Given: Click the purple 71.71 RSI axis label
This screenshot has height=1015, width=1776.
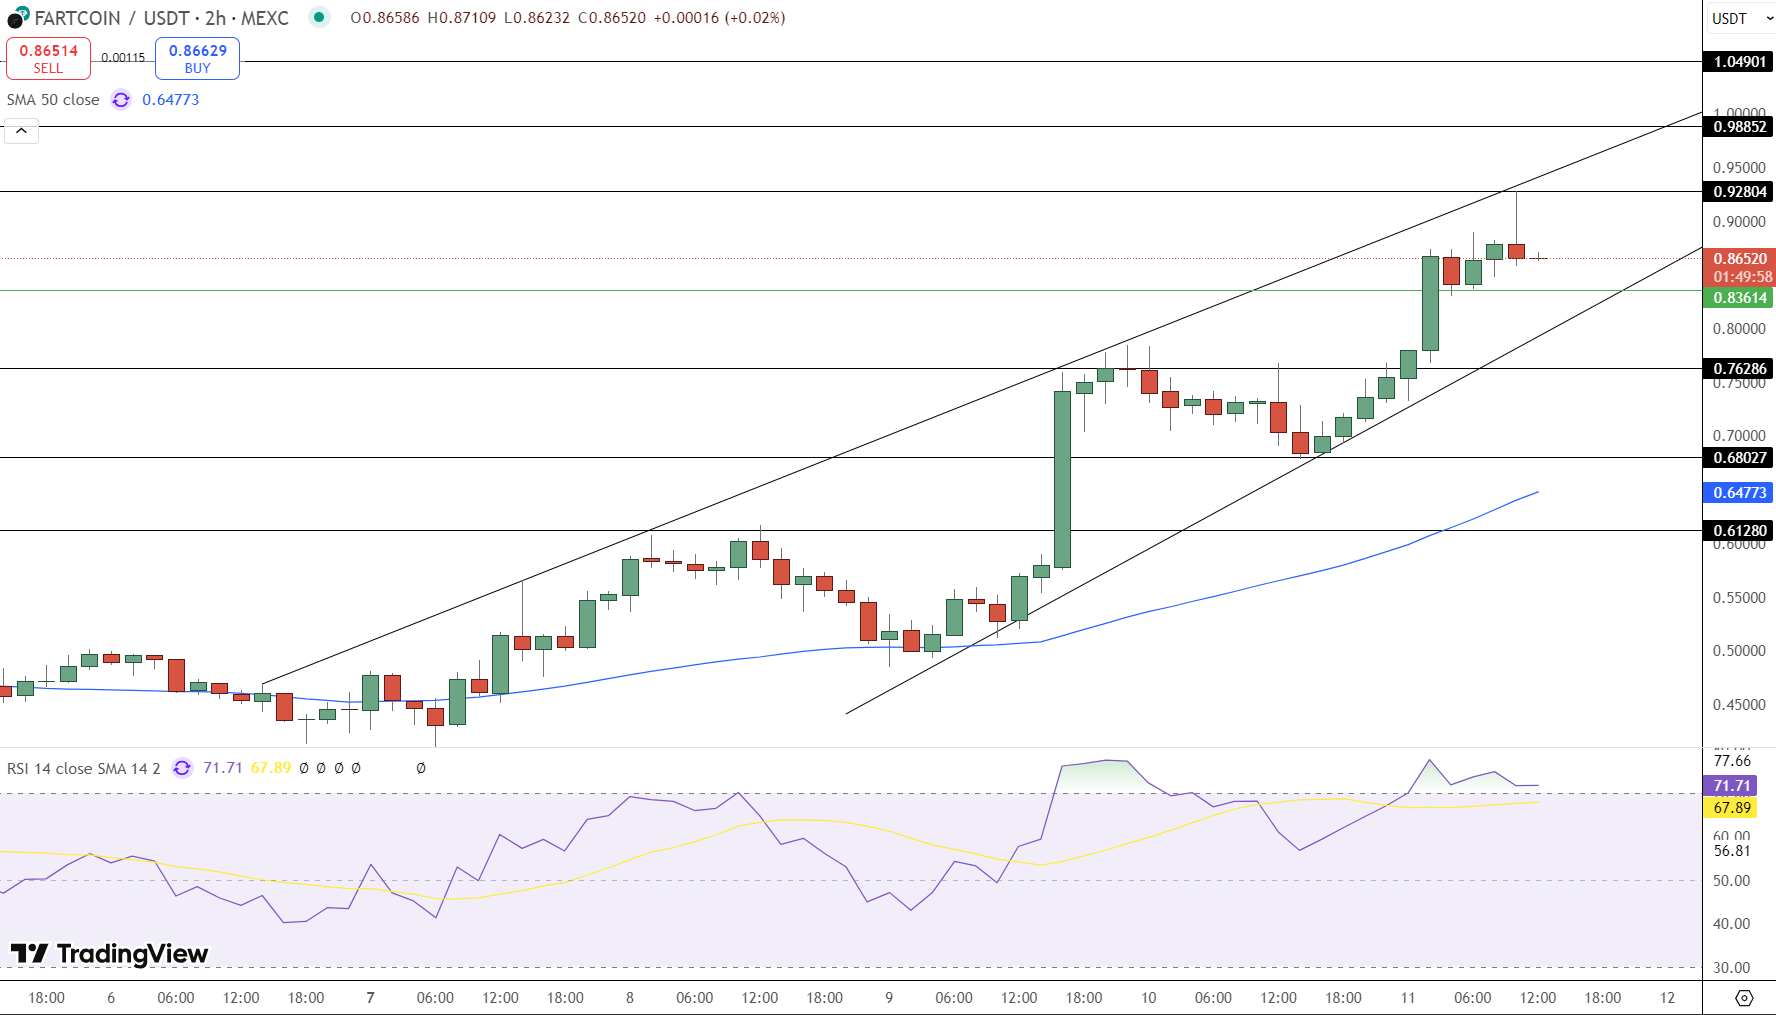Looking at the screenshot, I should click(x=1732, y=786).
